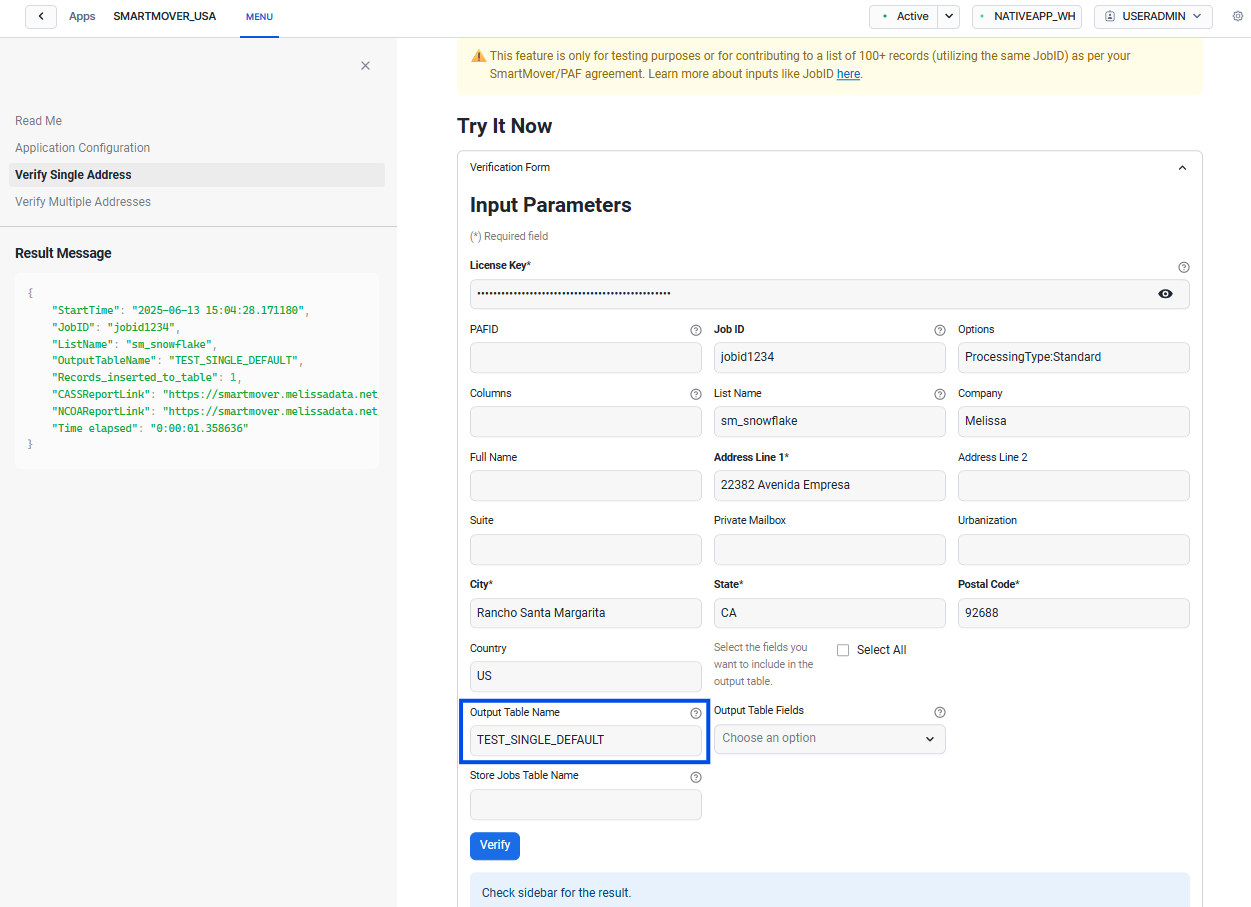This screenshot has width=1251, height=907.
Task: Close the sidebar menu panel
Action: coord(365,66)
